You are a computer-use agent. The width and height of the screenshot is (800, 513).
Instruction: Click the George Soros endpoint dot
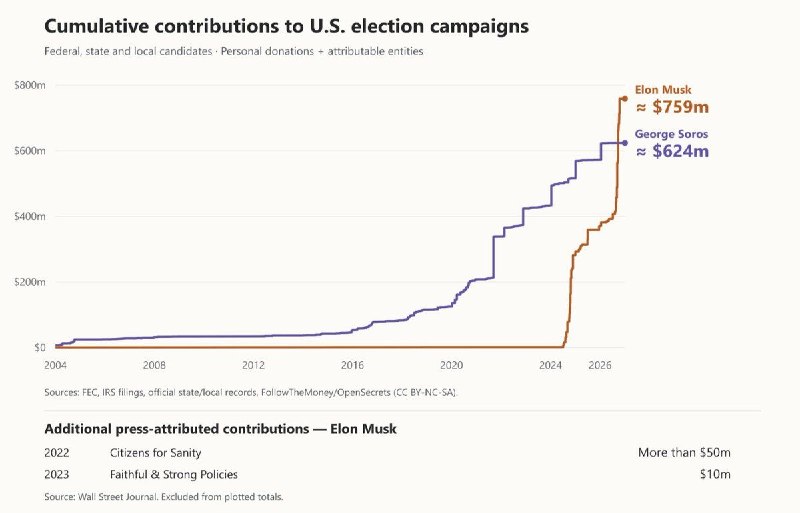[624, 143]
